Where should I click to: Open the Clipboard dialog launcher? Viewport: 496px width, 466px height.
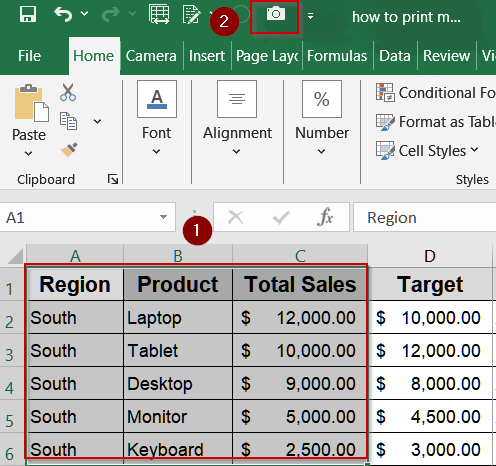tap(113, 179)
